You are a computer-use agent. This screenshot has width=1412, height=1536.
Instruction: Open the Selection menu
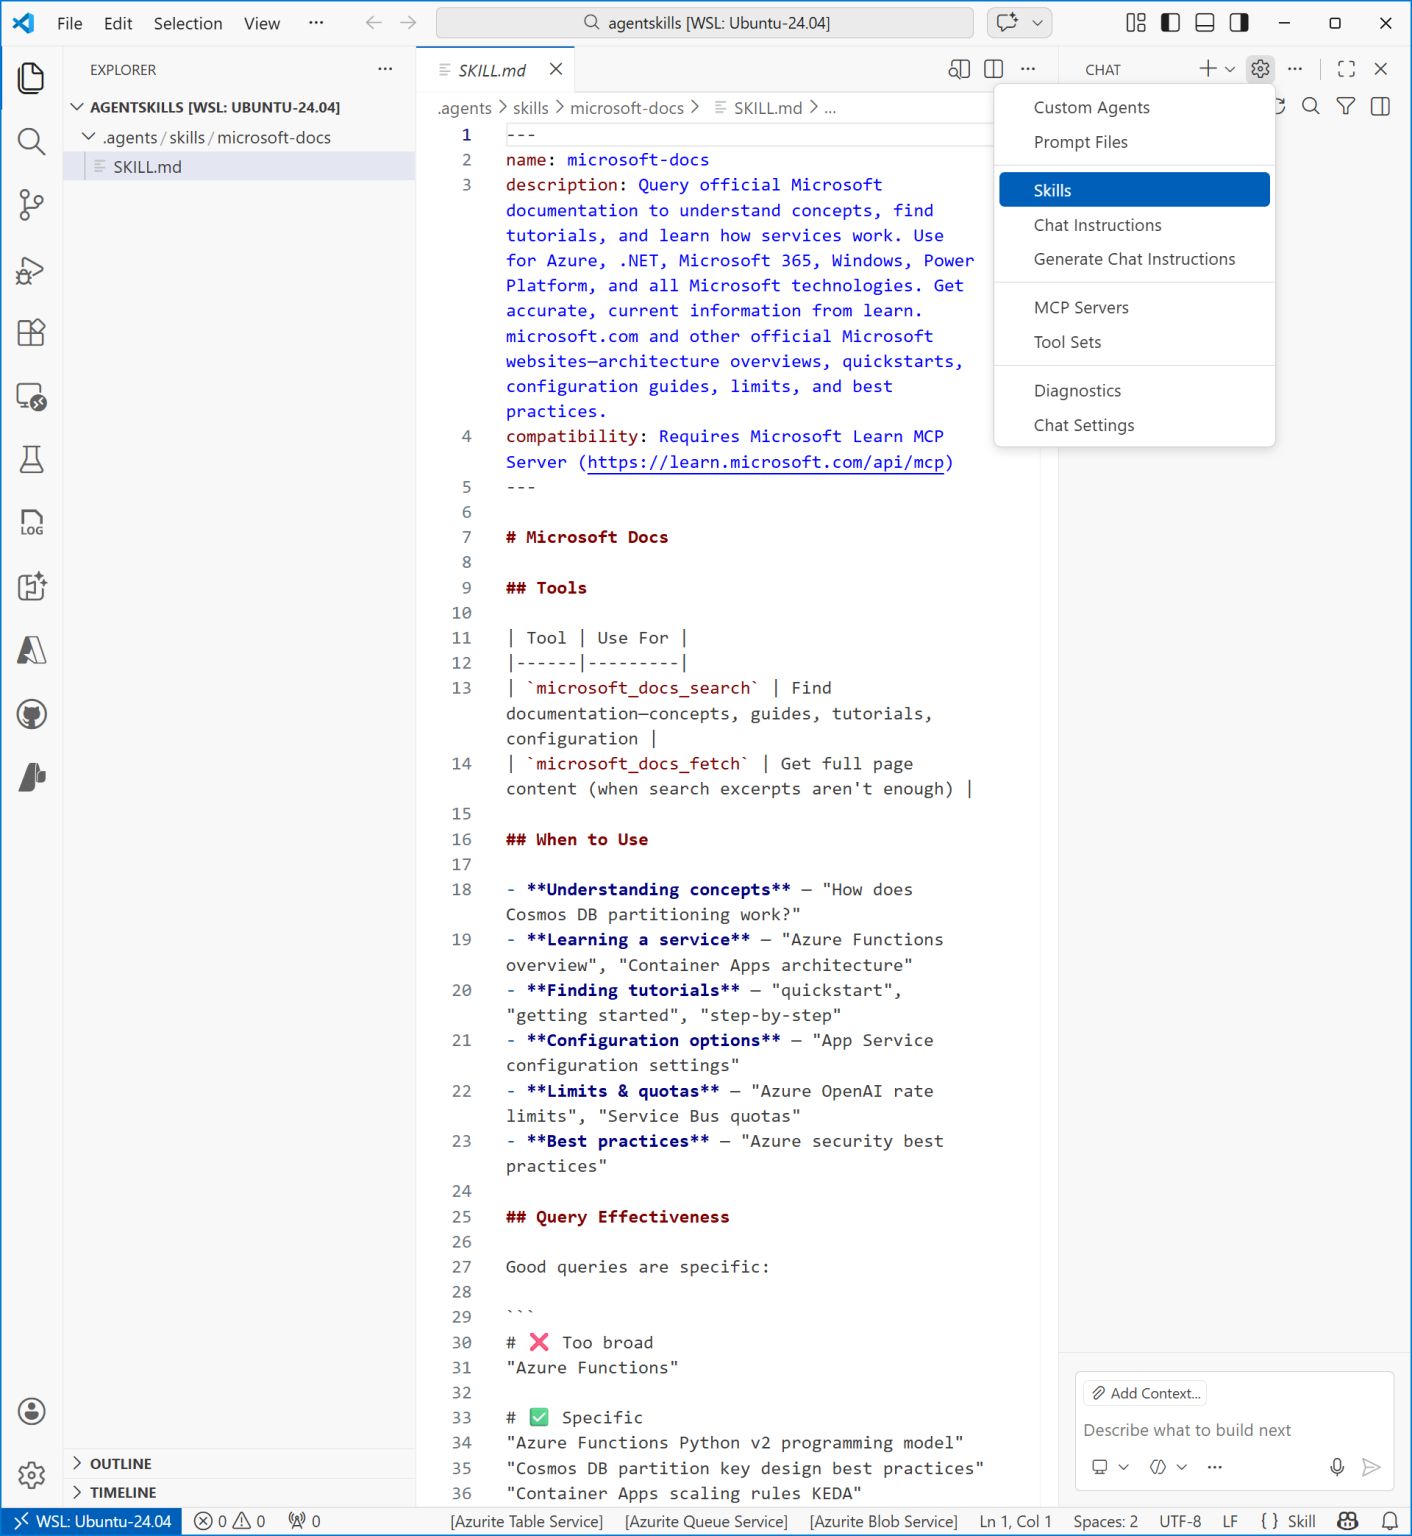187,23
